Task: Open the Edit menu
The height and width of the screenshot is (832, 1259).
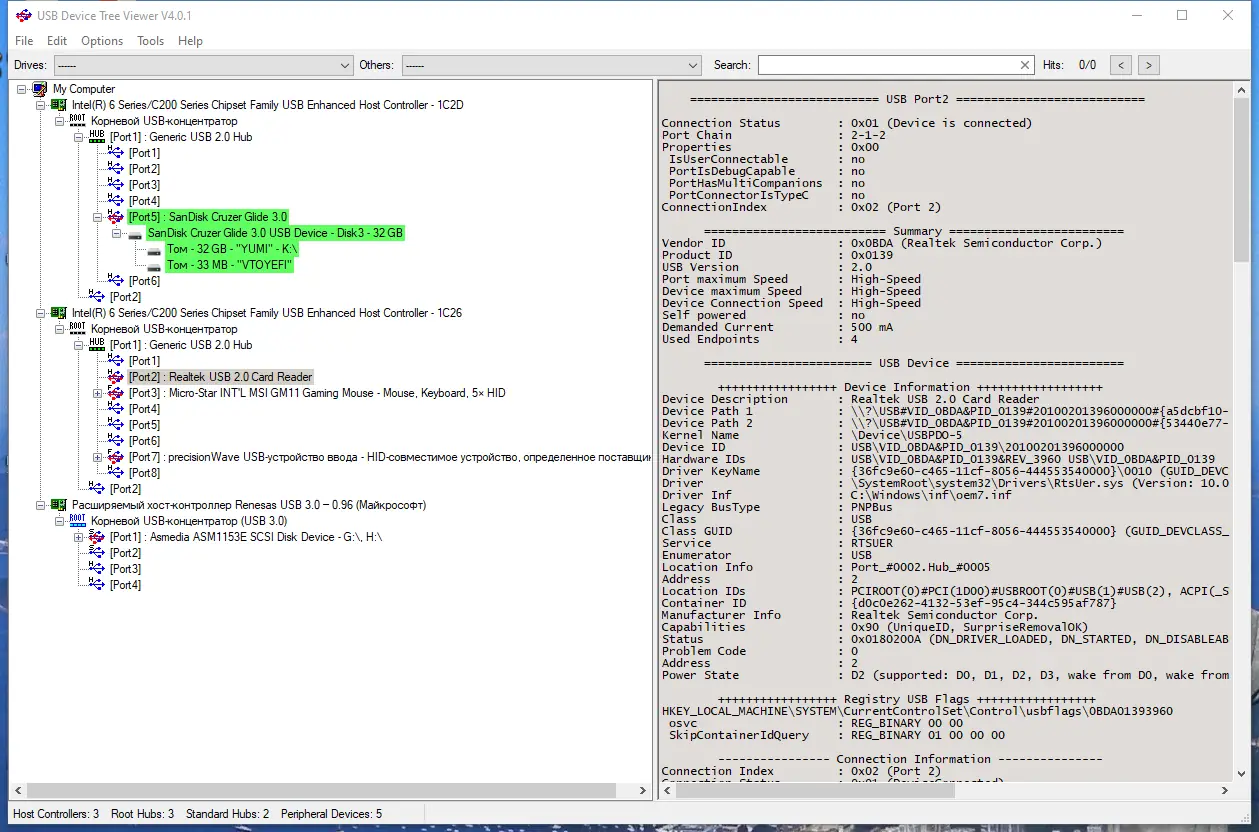Action: pos(57,41)
